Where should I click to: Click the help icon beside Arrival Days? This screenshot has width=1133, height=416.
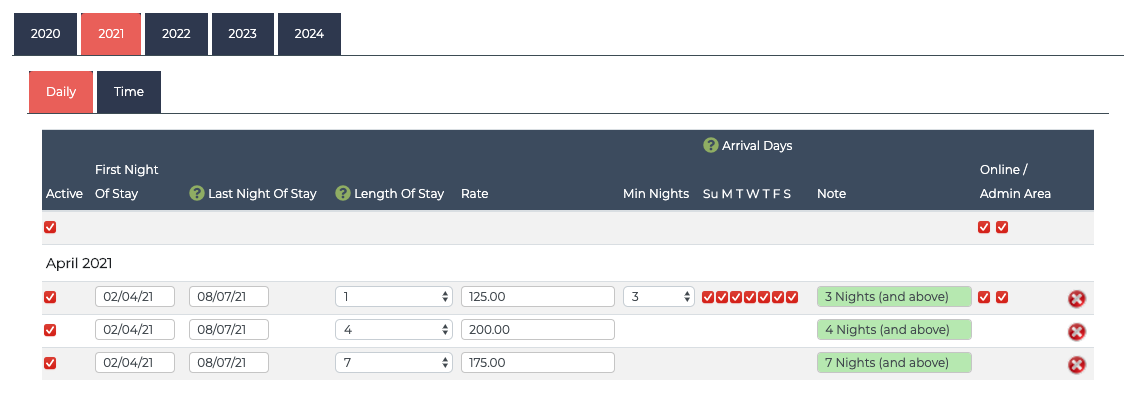711,145
